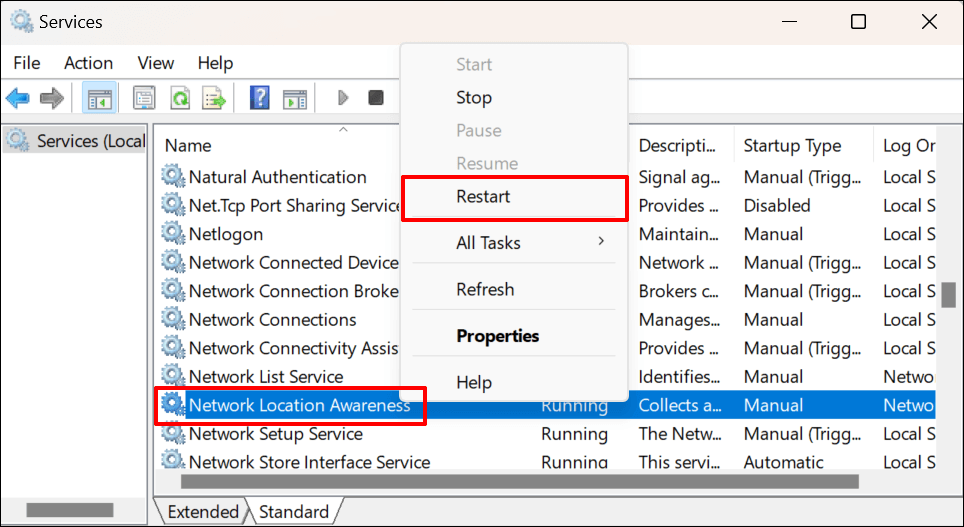Screen dimensions: 964x527
Task: Expand the All Tasks submenu arrow
Action: point(601,242)
